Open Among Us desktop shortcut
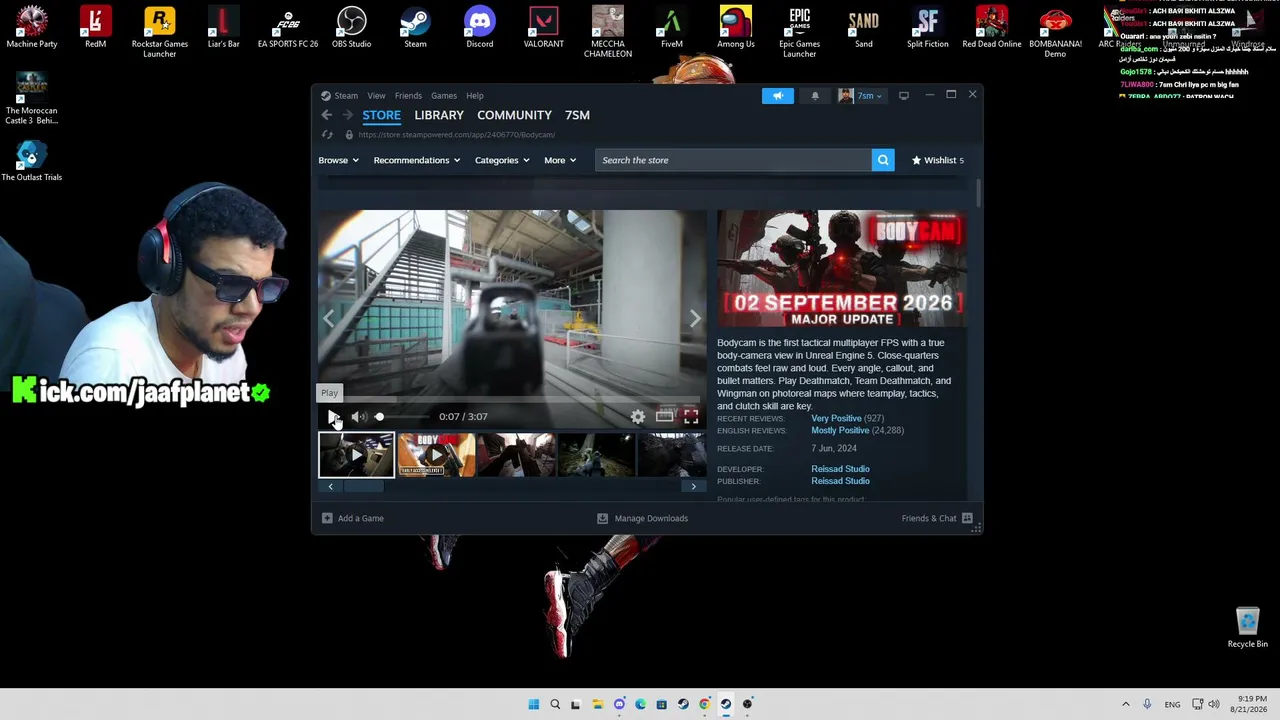Image resolution: width=1280 pixels, height=720 pixels. 736,27
